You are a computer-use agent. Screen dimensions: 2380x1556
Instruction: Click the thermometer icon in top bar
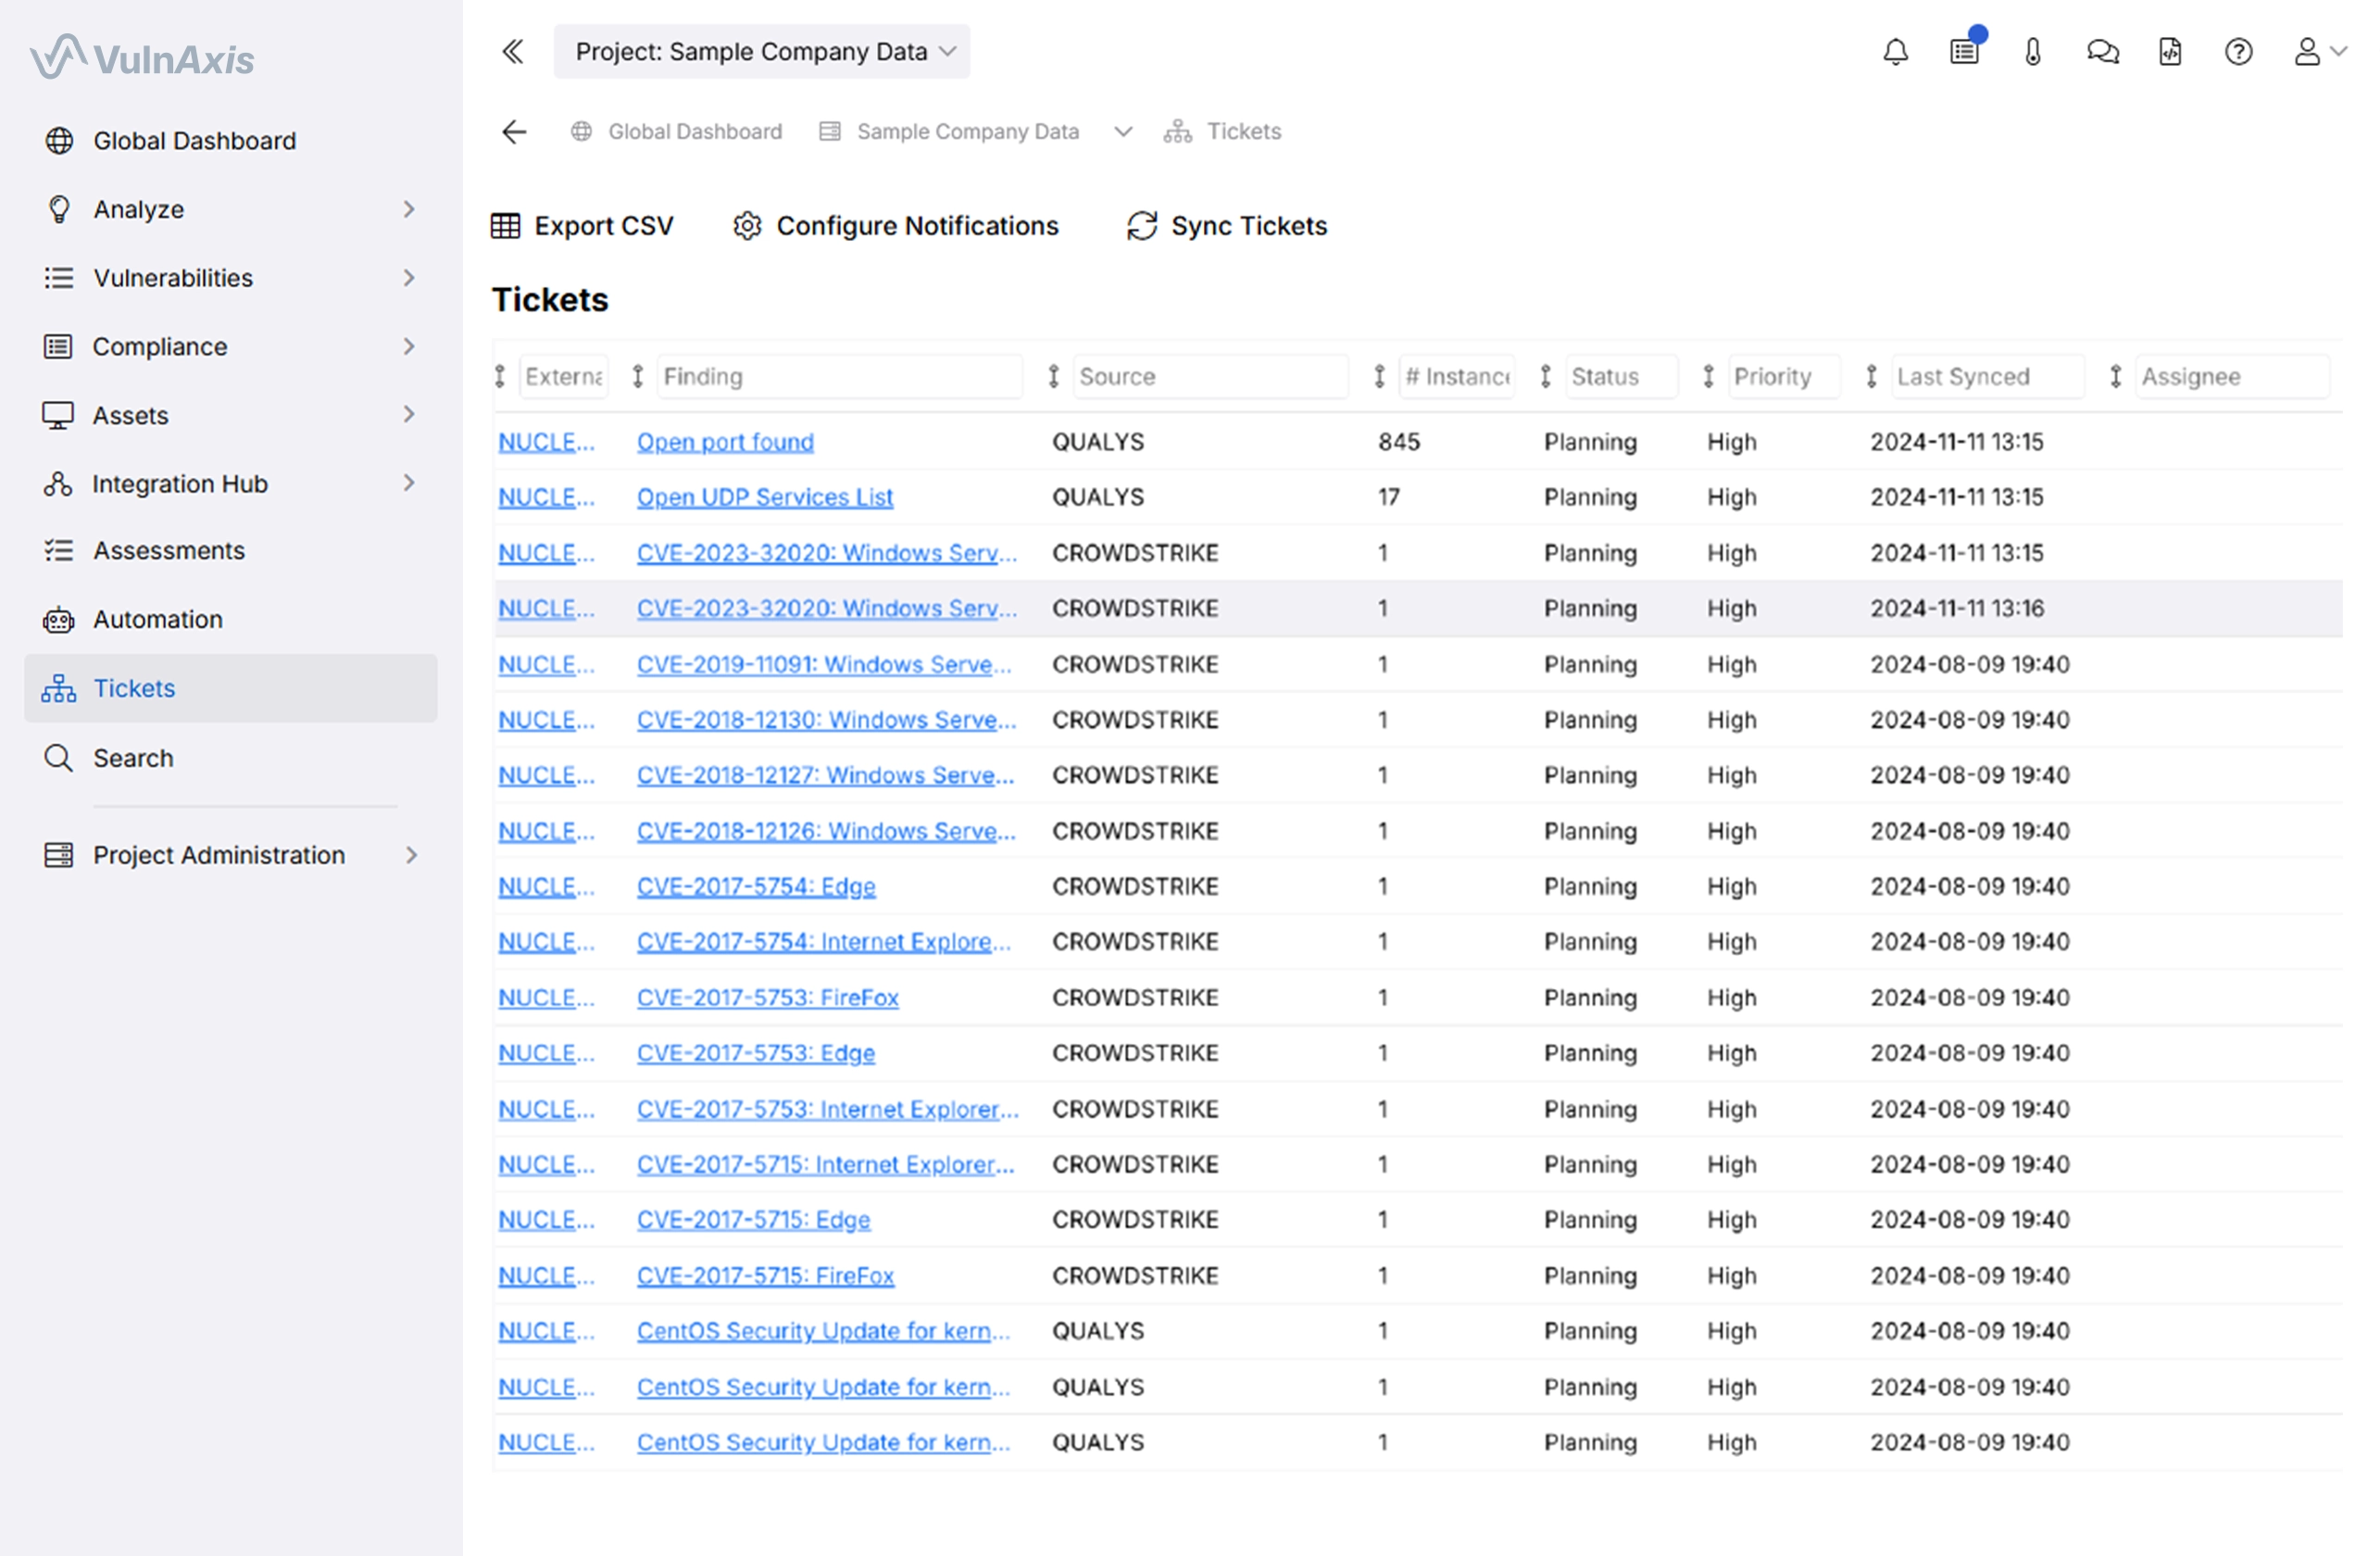(x=2033, y=51)
